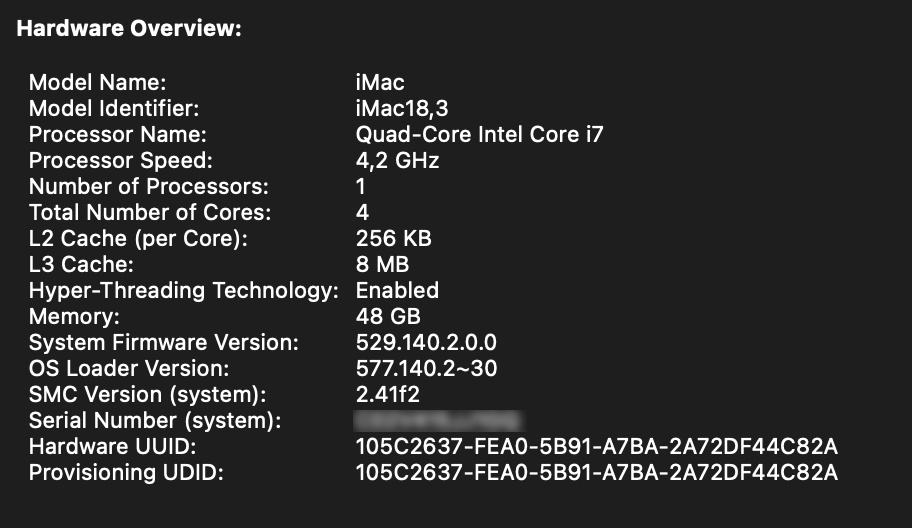Click the Provisioning UDID value

[x=596, y=472]
